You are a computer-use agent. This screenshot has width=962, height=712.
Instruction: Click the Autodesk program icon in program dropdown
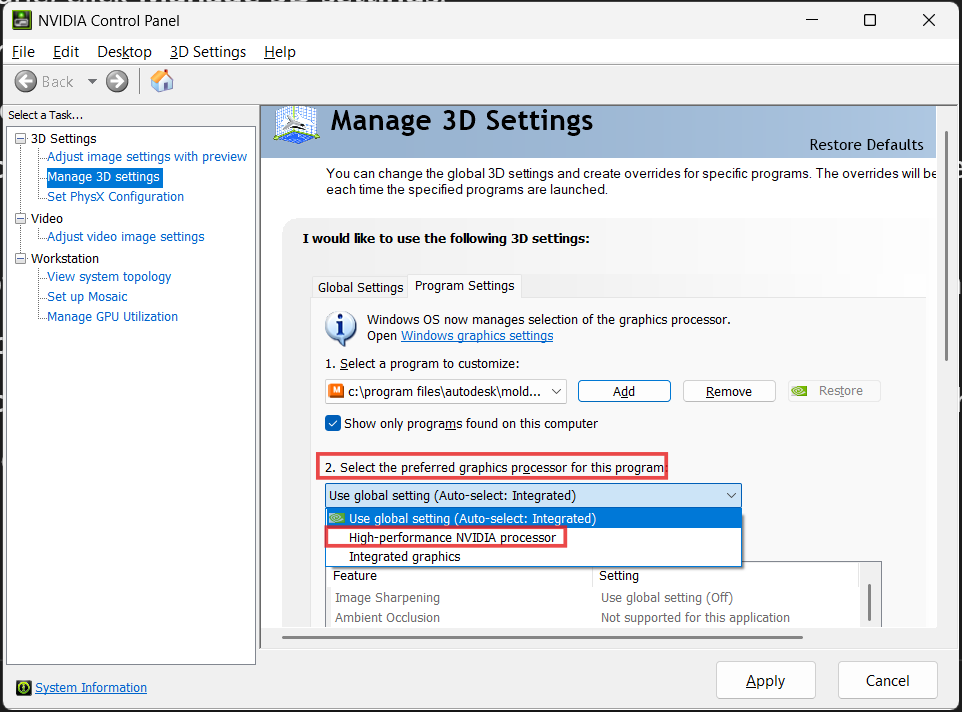click(x=336, y=391)
